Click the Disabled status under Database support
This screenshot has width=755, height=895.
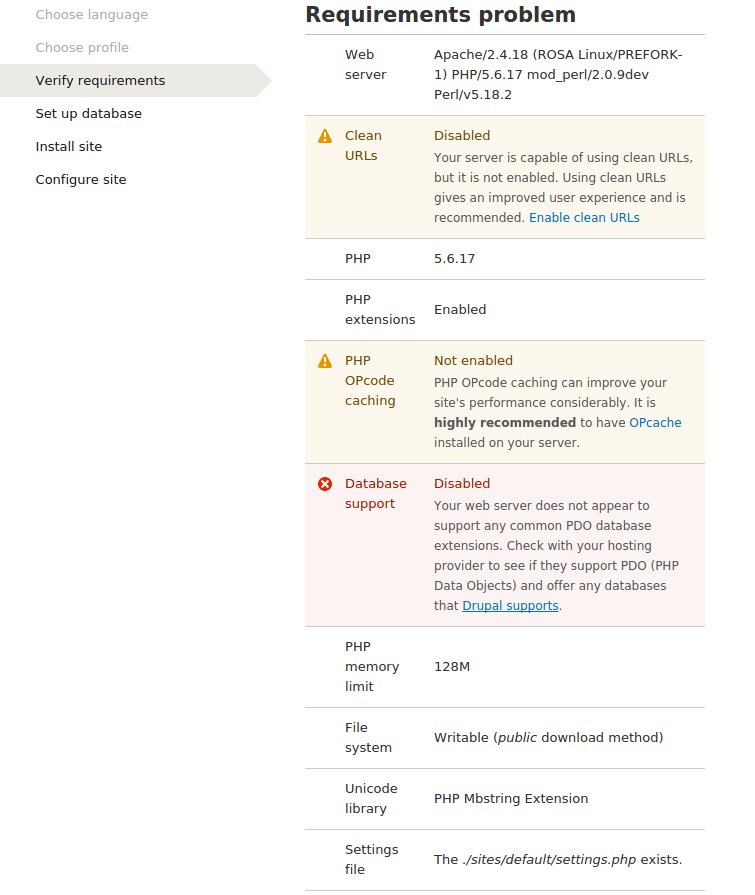[462, 484]
